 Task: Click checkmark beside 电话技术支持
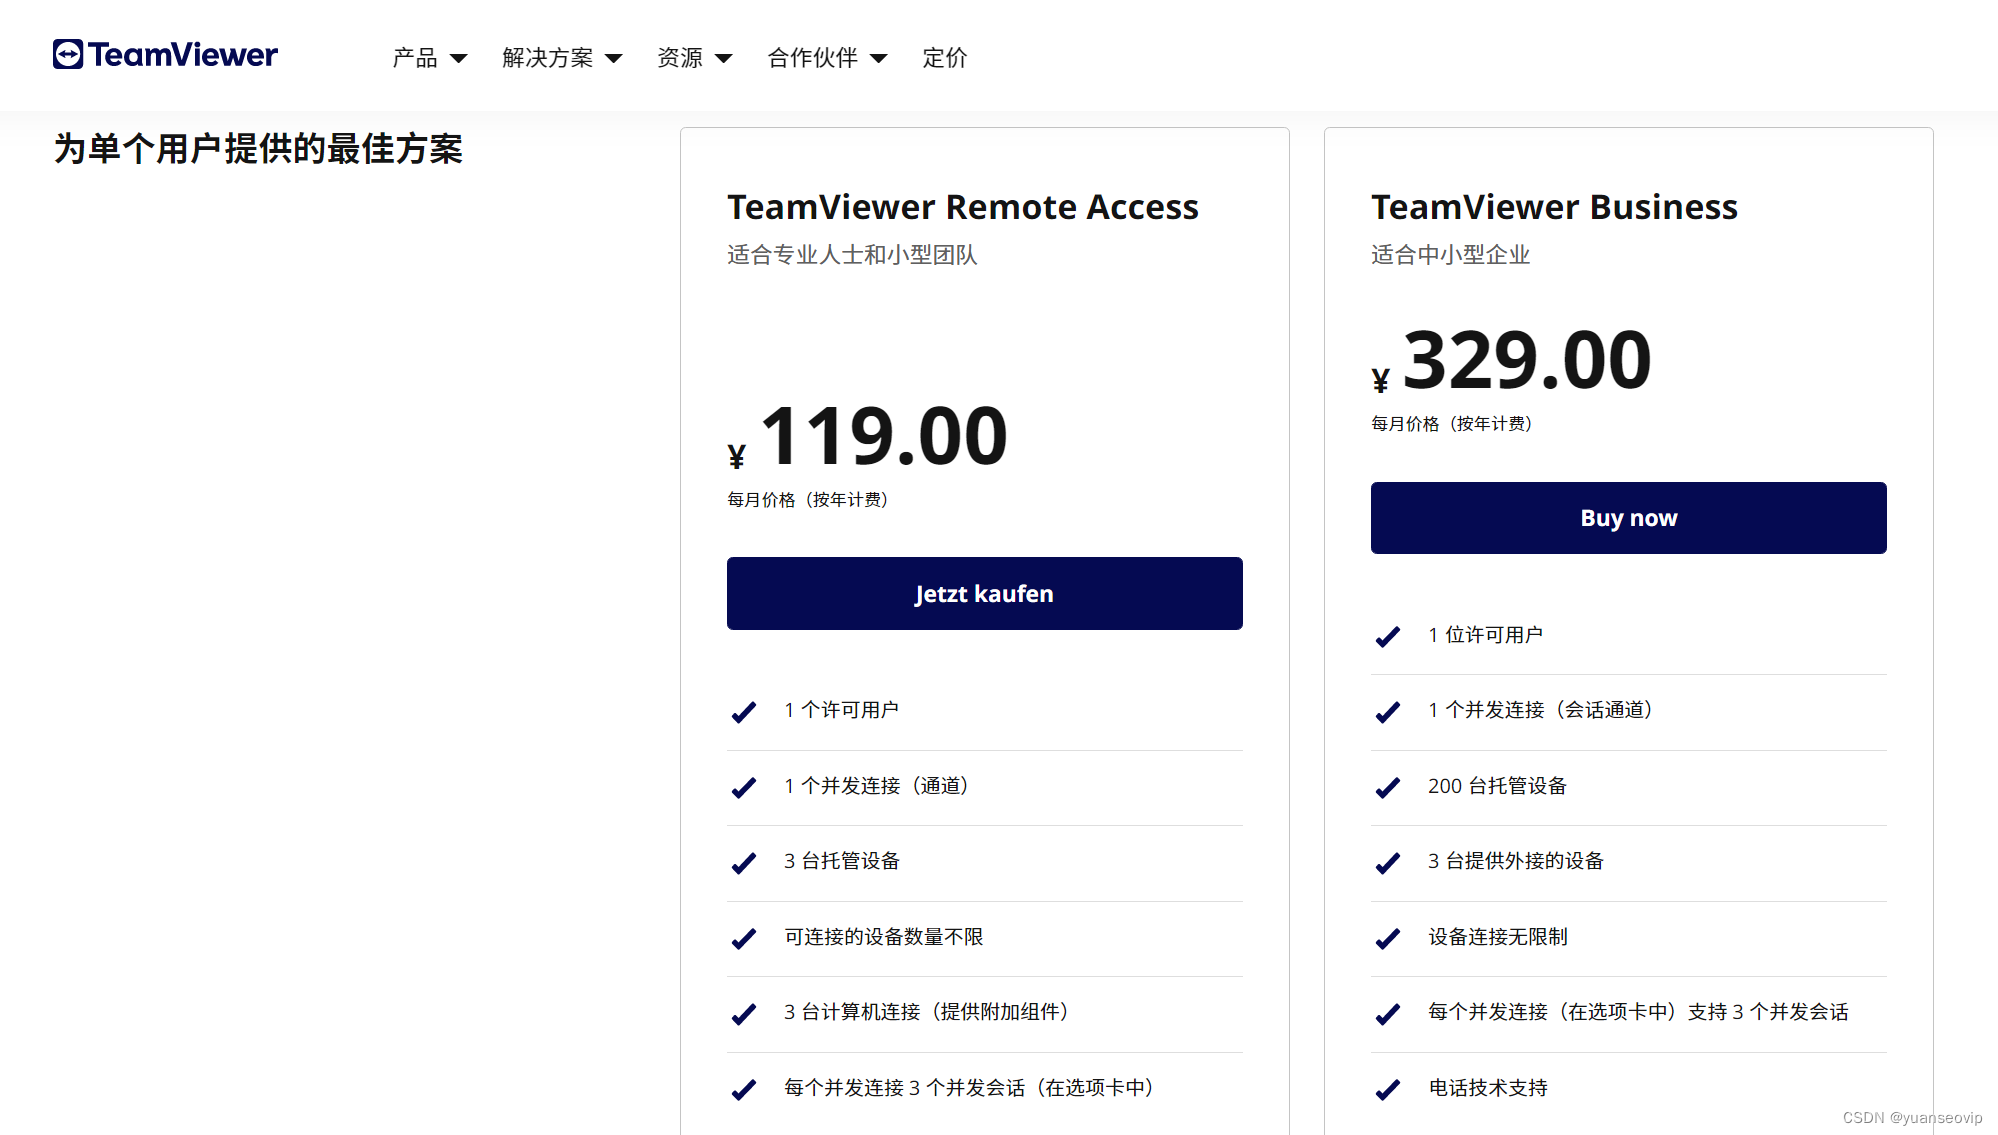point(1387,1089)
